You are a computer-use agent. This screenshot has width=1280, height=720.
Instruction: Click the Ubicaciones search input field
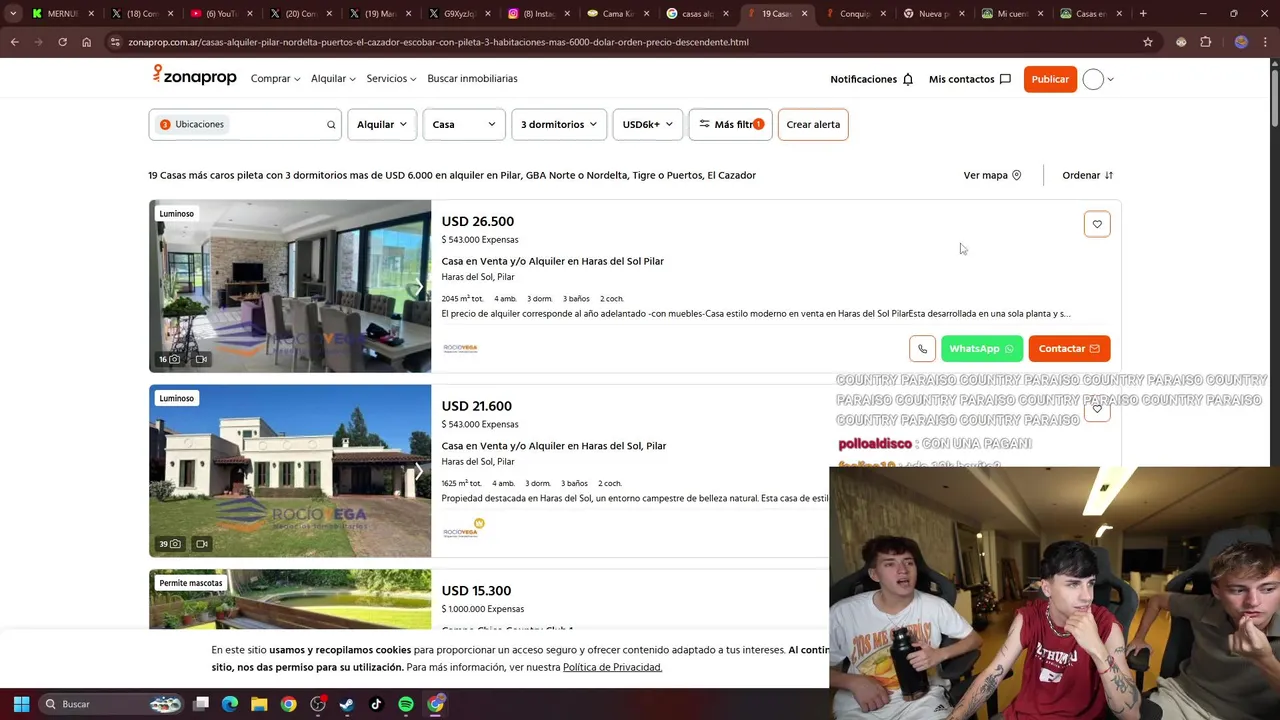245,125
